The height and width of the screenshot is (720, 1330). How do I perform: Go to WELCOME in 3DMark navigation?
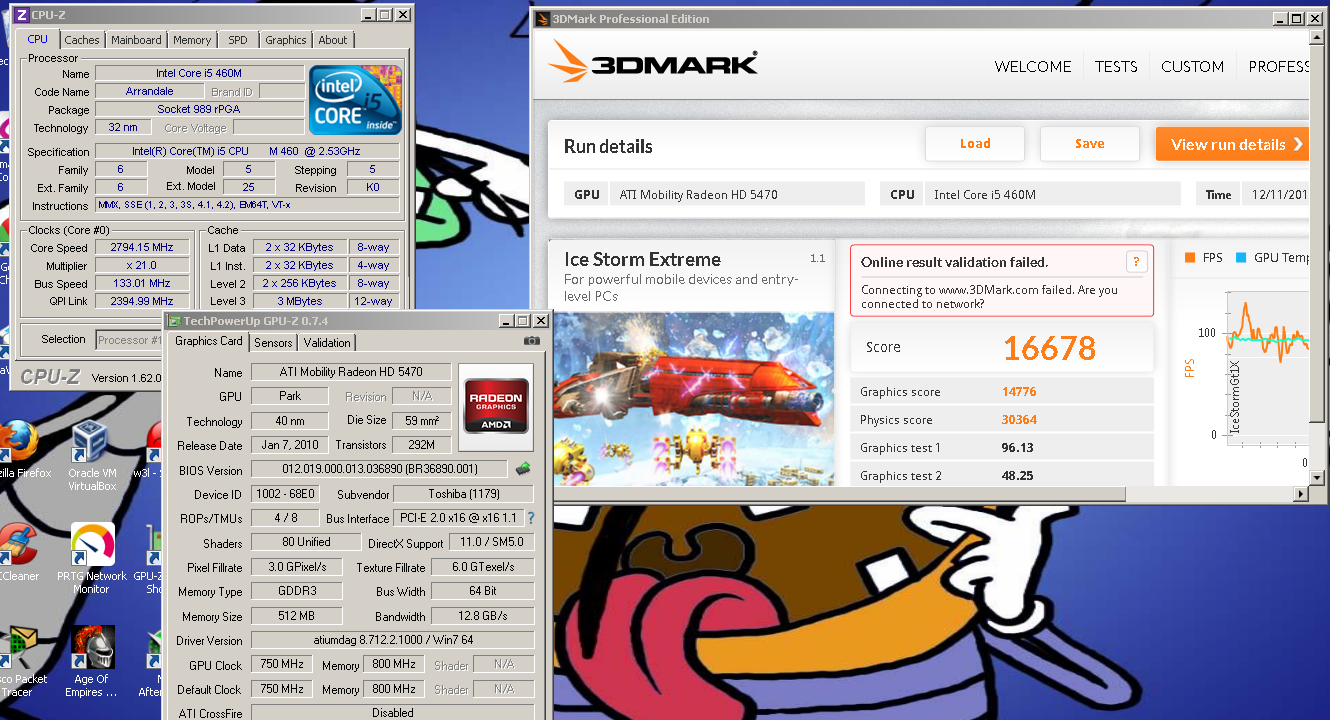[x=1033, y=67]
